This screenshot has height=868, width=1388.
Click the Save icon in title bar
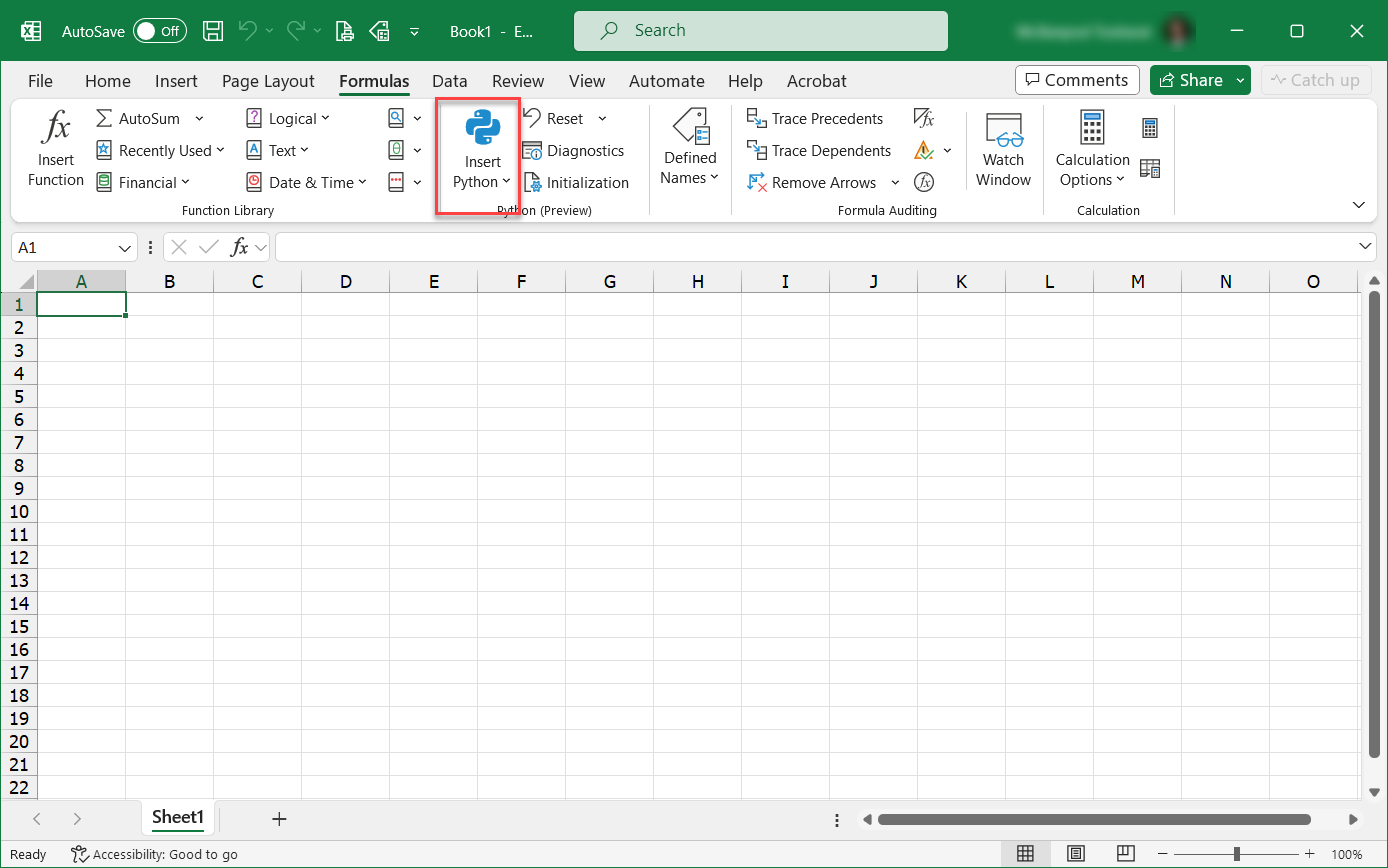[213, 31]
